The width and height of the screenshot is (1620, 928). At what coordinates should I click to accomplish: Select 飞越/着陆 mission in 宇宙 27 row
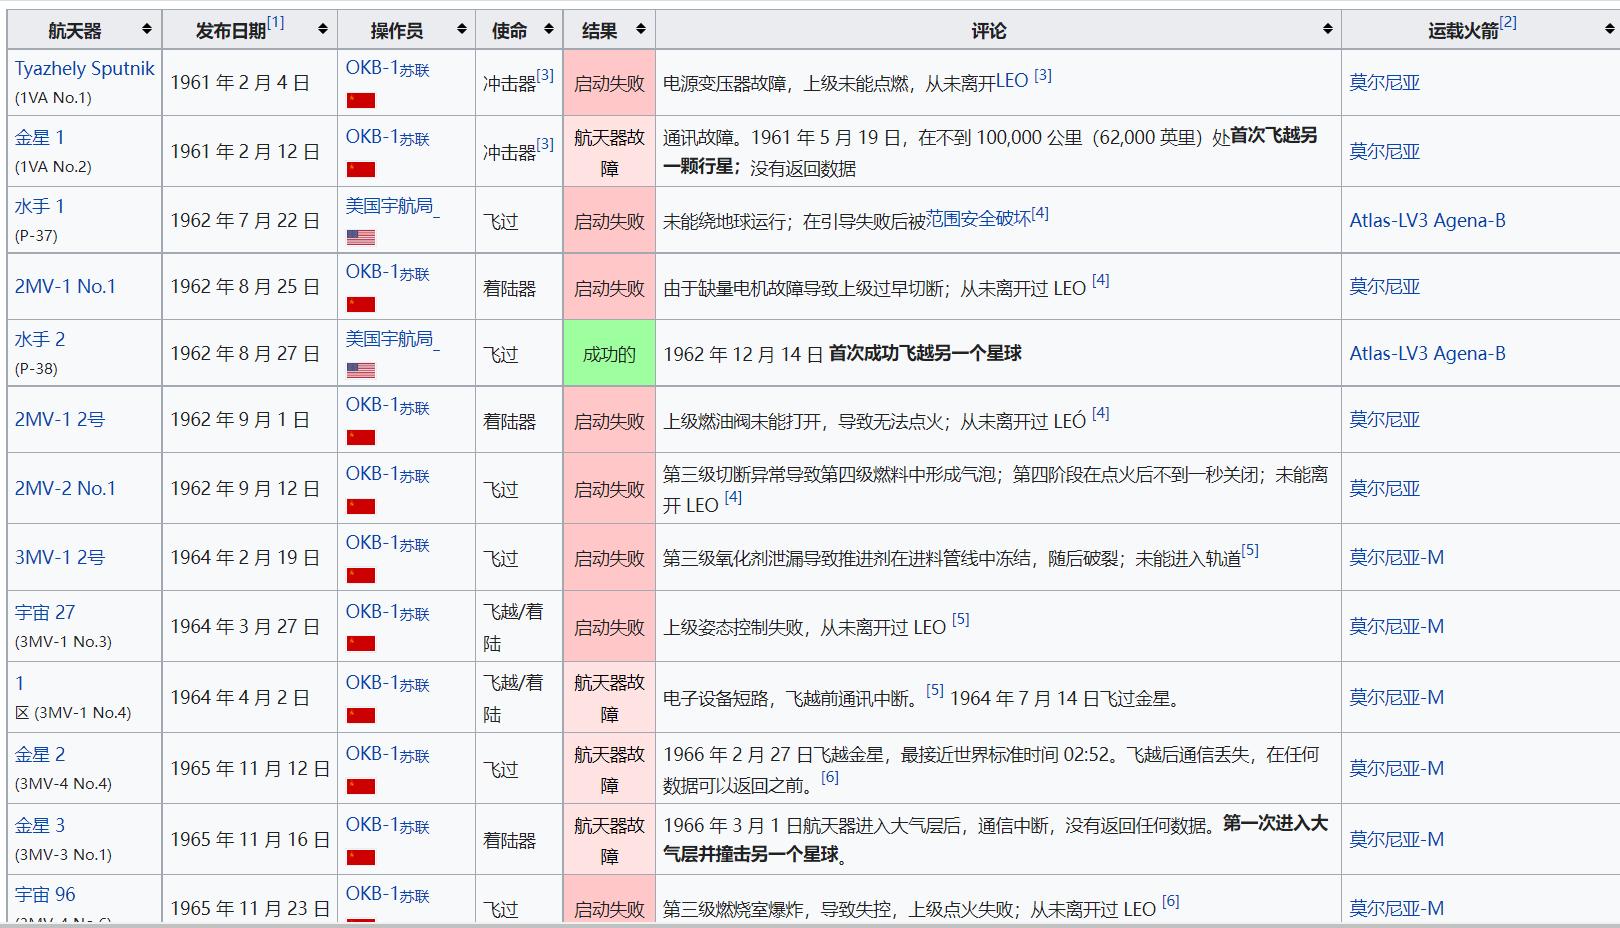pos(513,627)
